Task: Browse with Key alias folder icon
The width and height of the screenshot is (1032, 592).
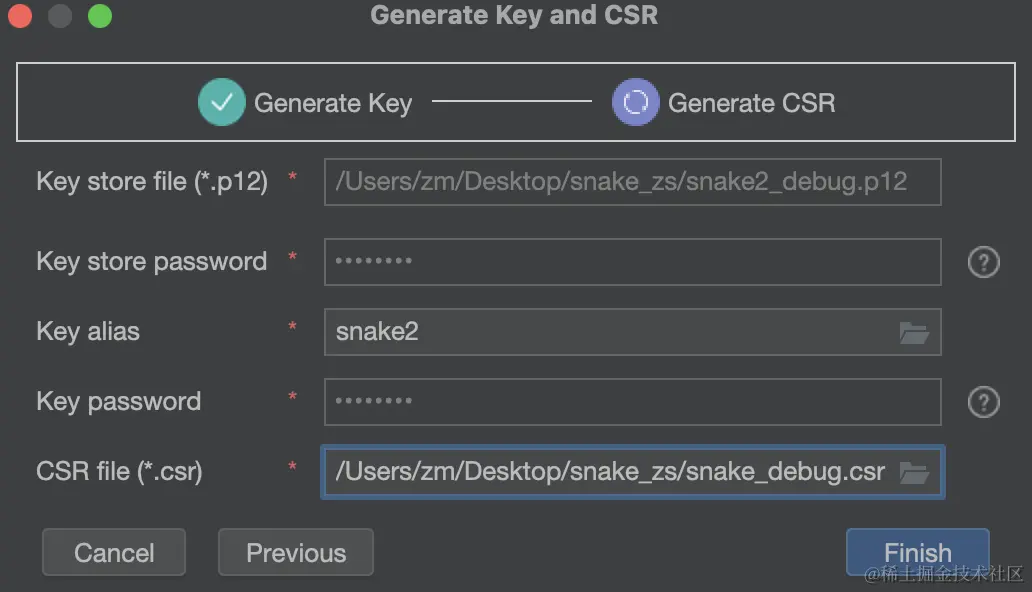Action: click(x=914, y=332)
